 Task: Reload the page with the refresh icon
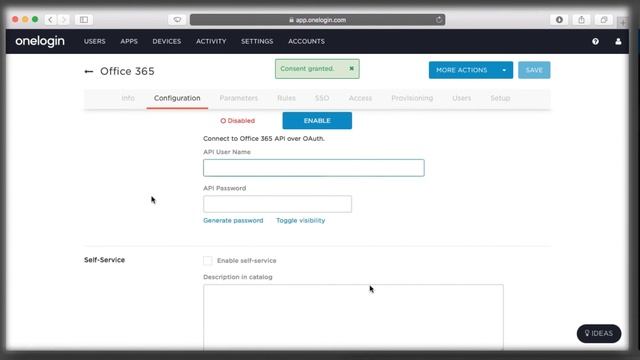(439, 20)
